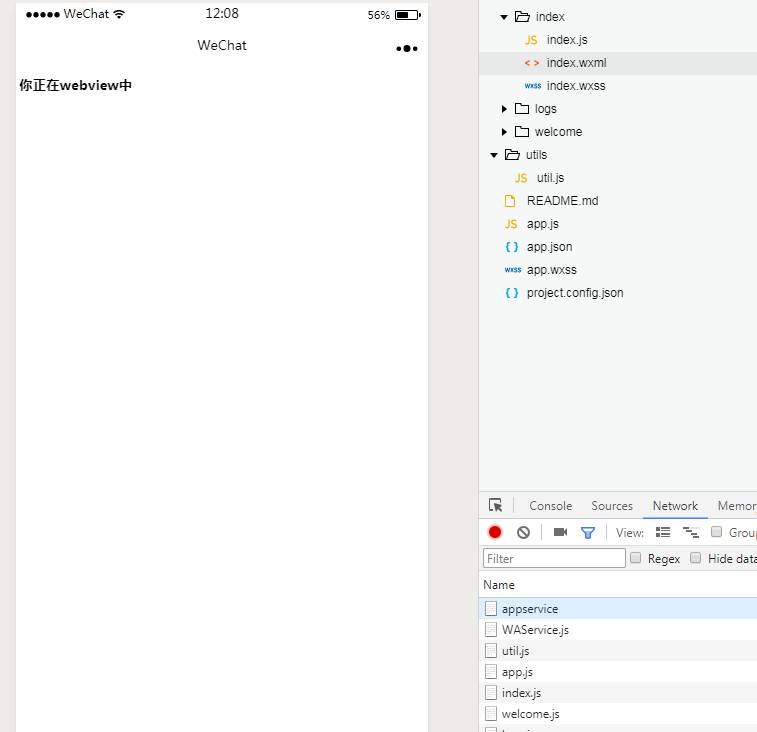
Task: Click the JS icon beside util.js in tree
Action: point(521,178)
